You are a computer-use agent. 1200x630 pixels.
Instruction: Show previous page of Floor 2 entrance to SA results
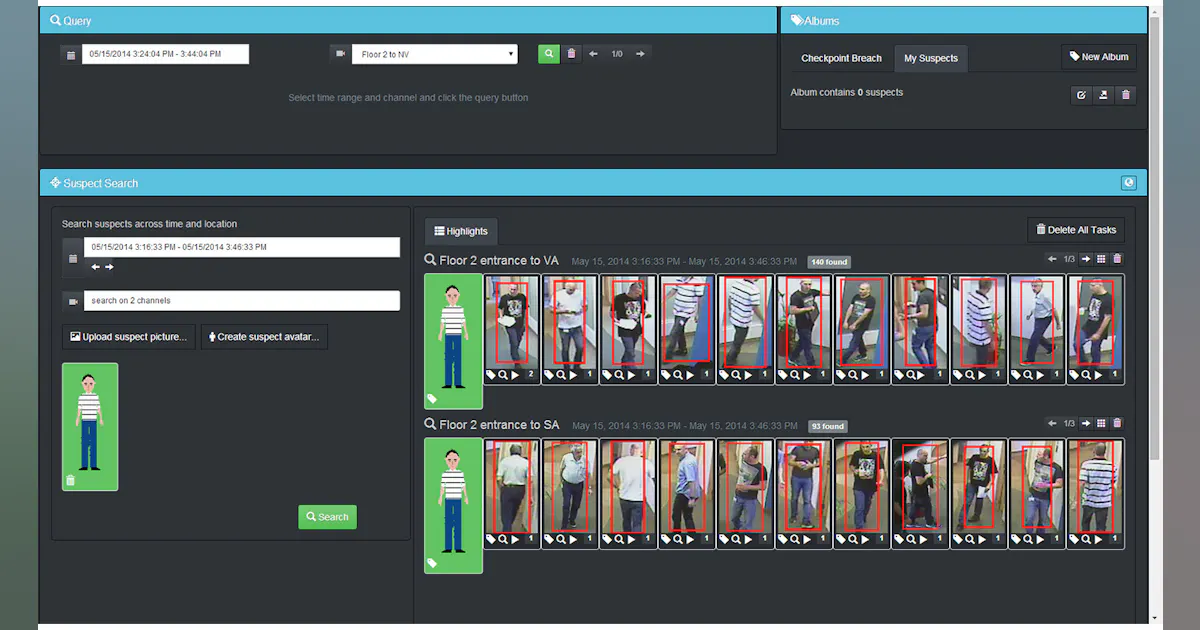[x=1052, y=423]
